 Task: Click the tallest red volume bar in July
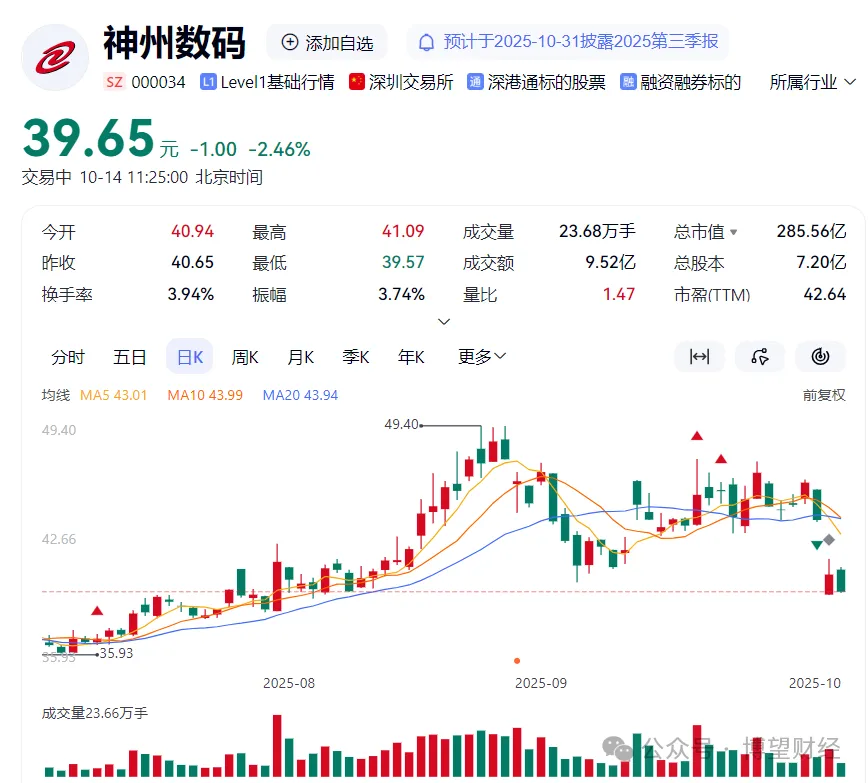click(x=277, y=745)
